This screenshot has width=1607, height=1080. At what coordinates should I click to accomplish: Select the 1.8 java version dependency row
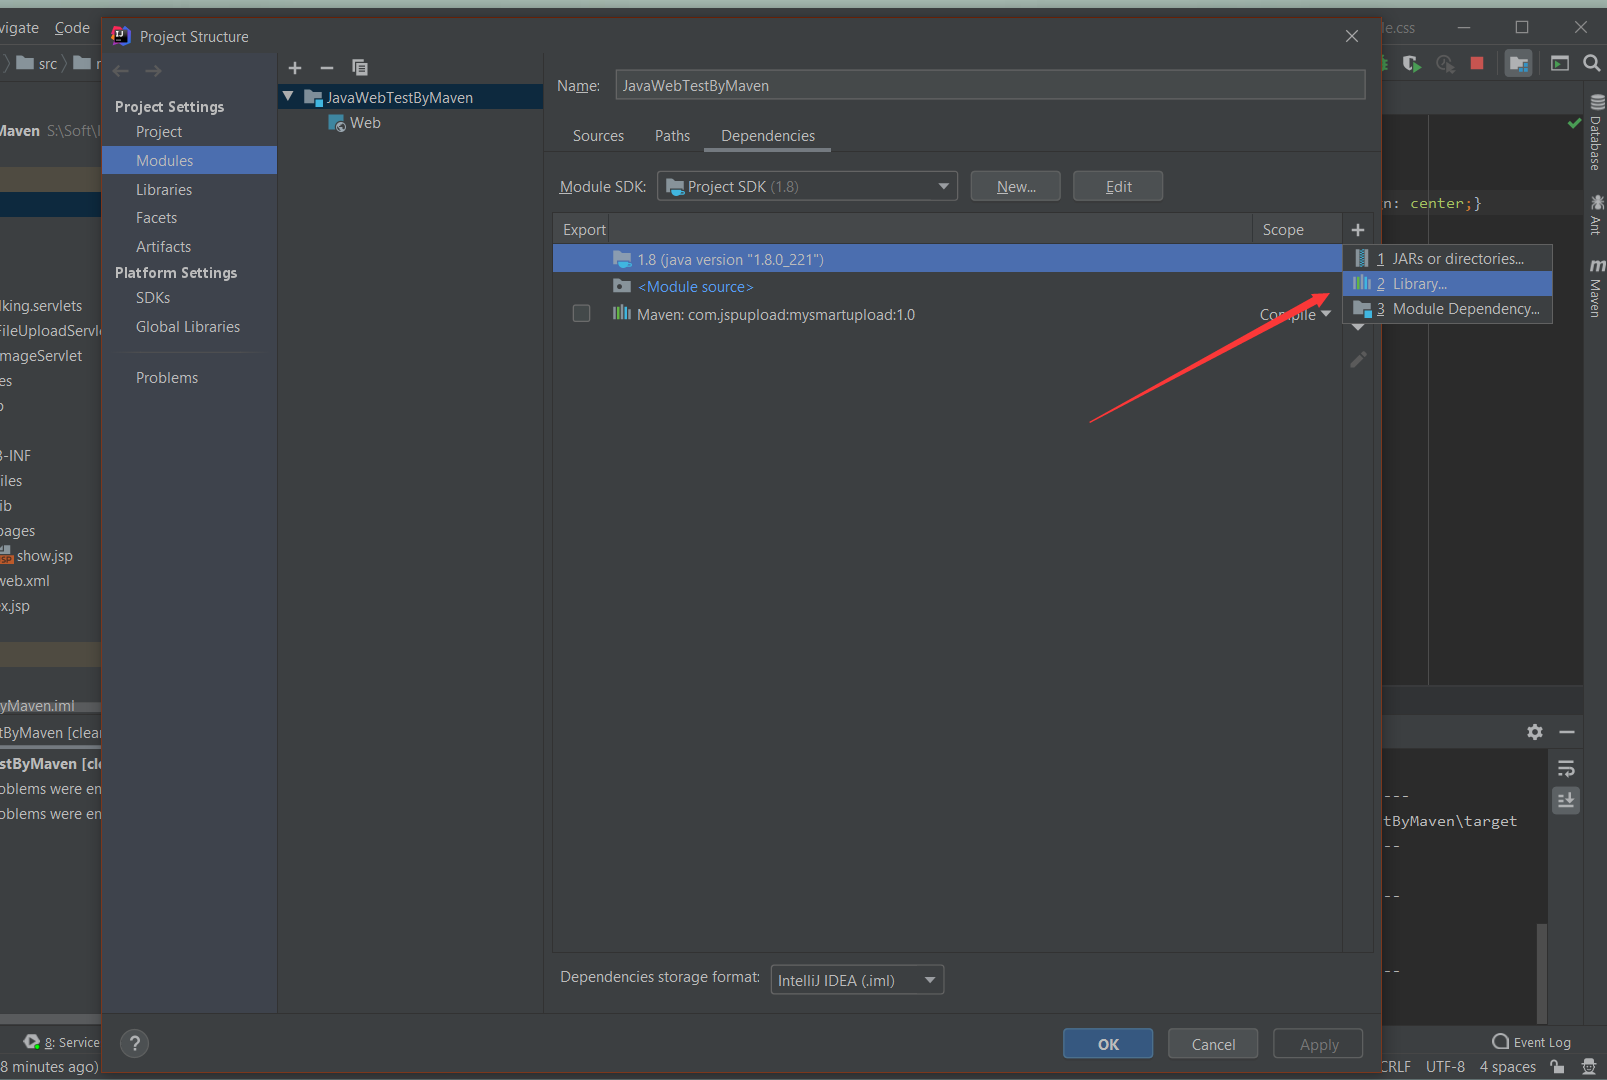(x=946, y=259)
